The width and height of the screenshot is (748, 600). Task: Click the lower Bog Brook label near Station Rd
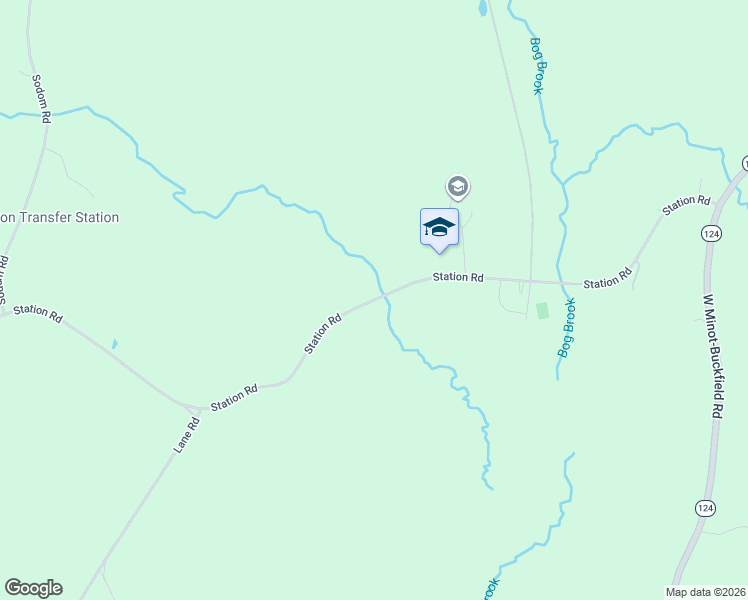[x=567, y=328]
